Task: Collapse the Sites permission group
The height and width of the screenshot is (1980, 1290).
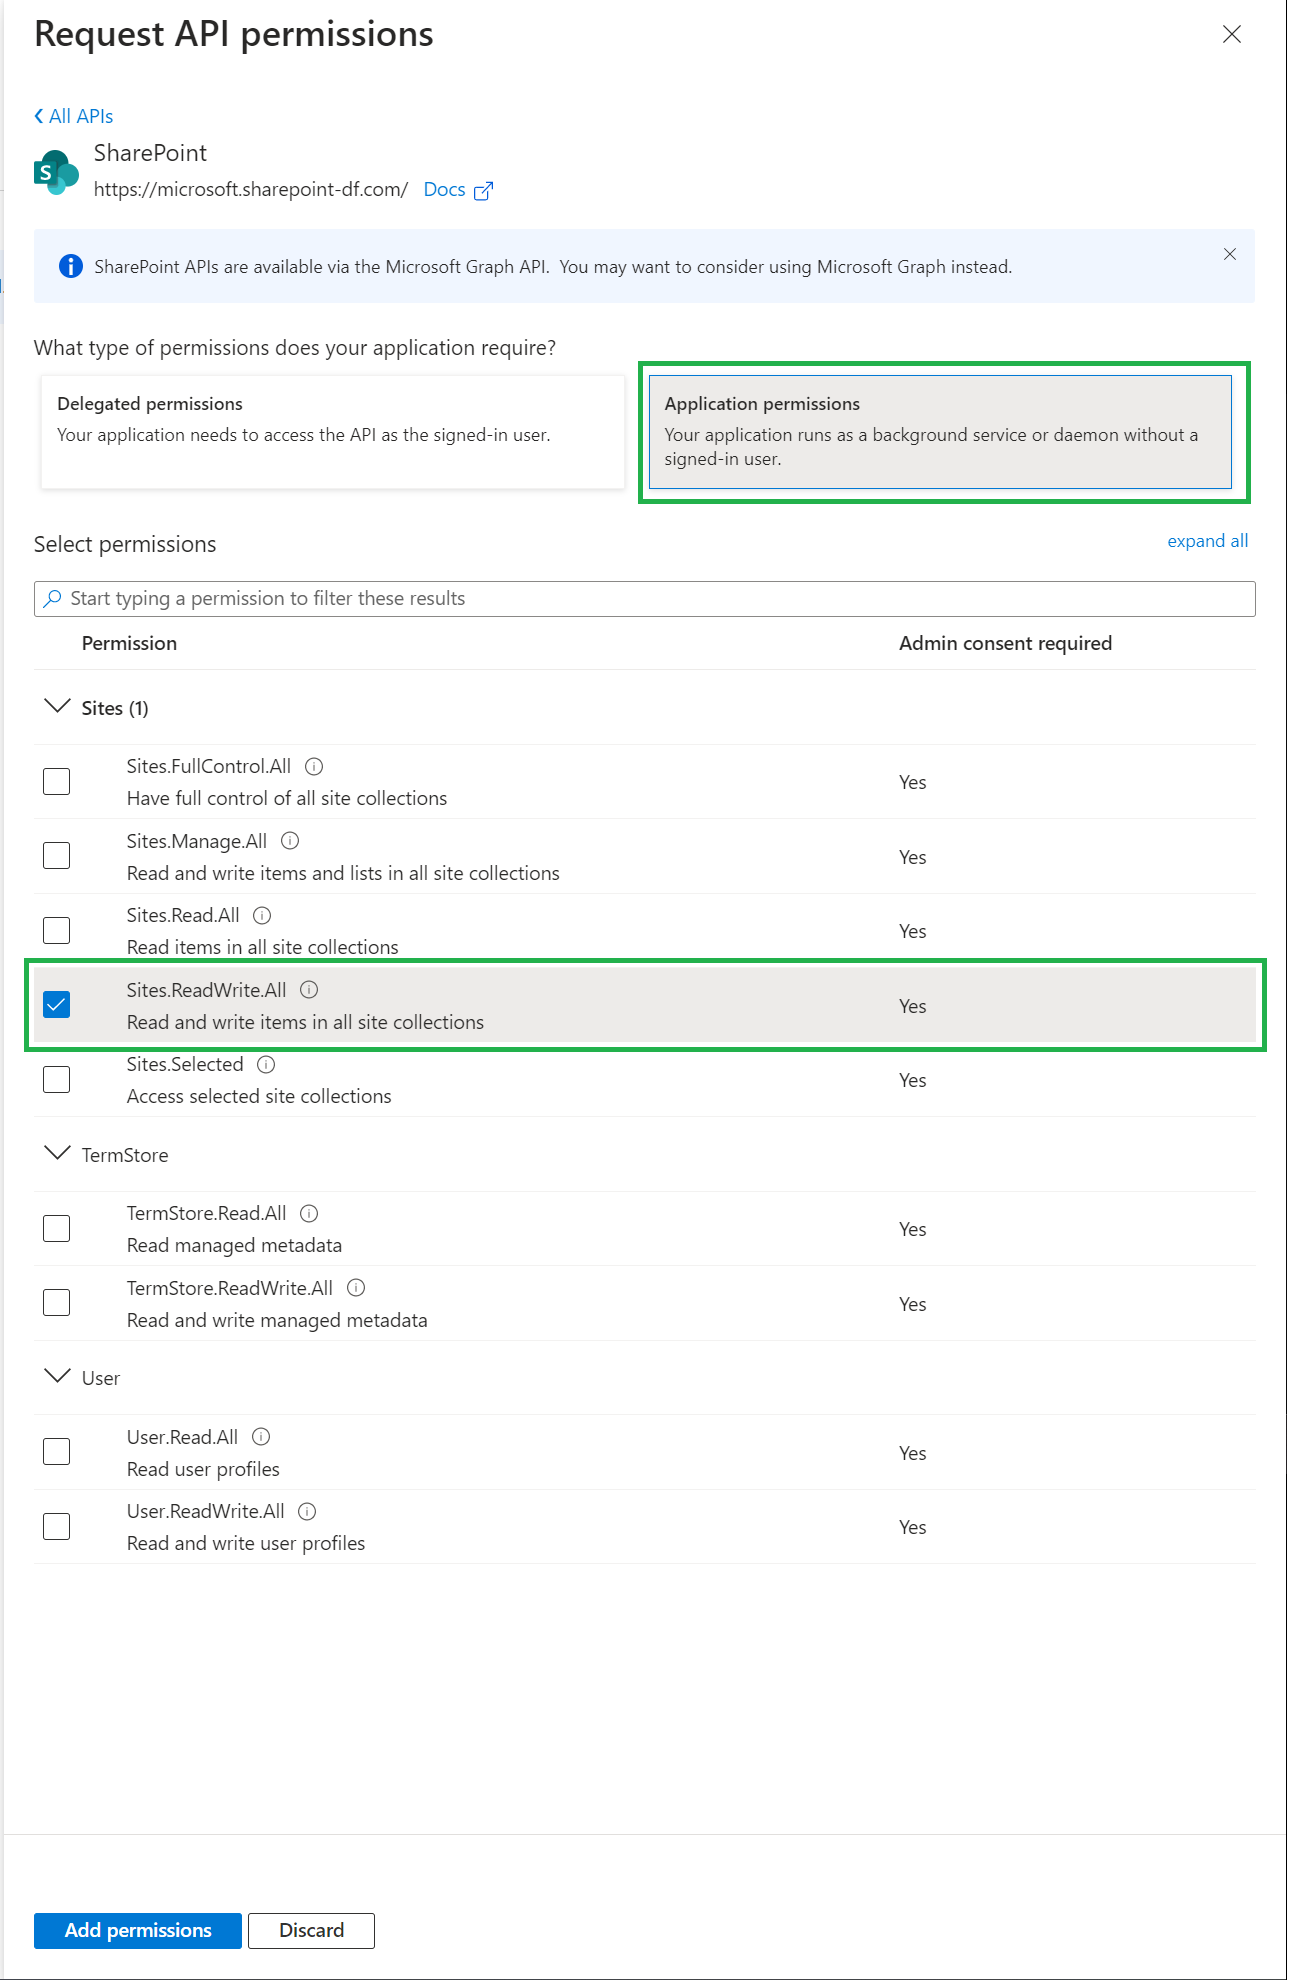Action: point(58,707)
